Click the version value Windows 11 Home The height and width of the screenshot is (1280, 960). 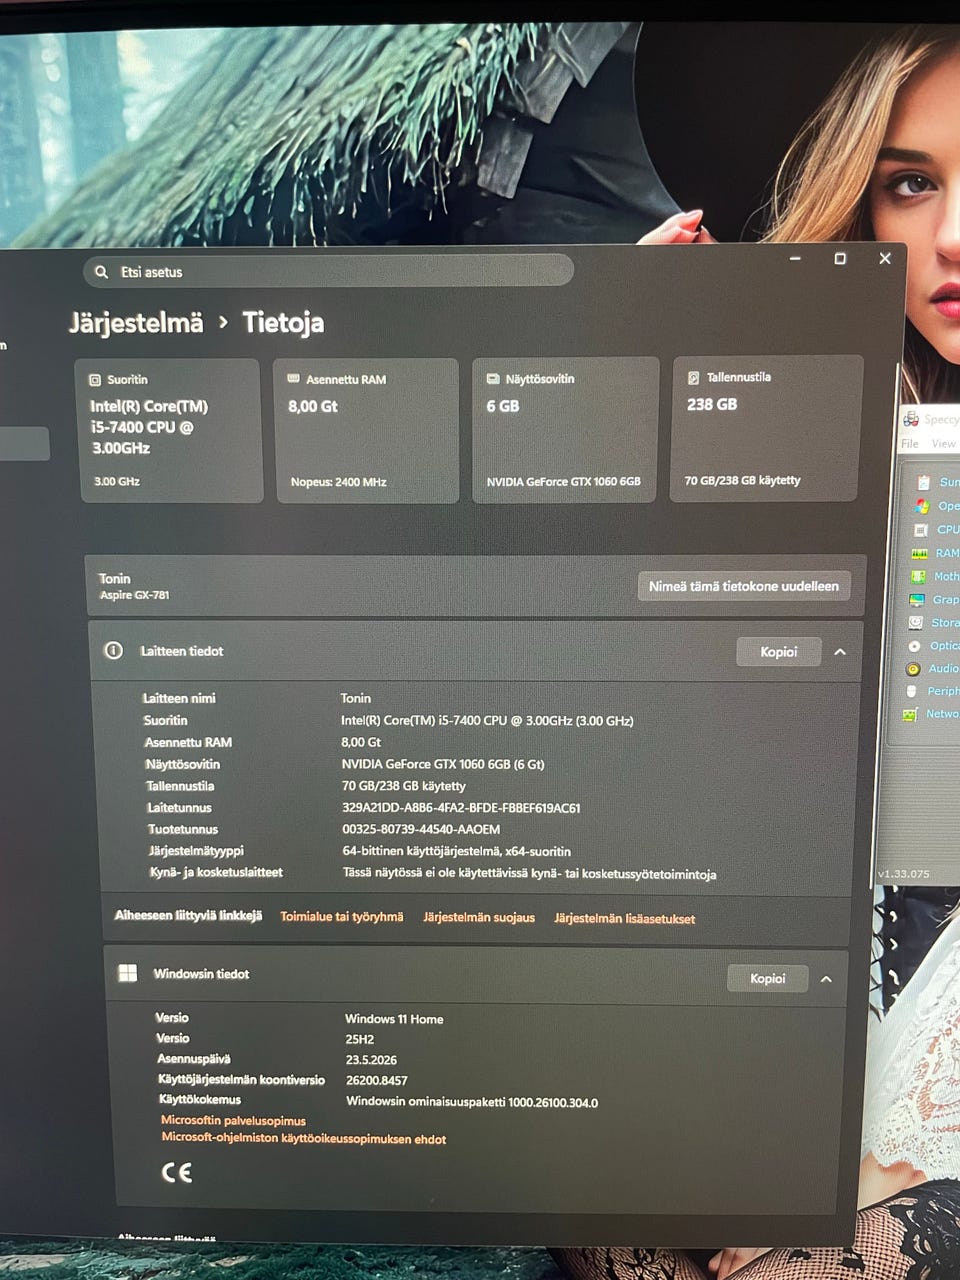coord(394,1019)
